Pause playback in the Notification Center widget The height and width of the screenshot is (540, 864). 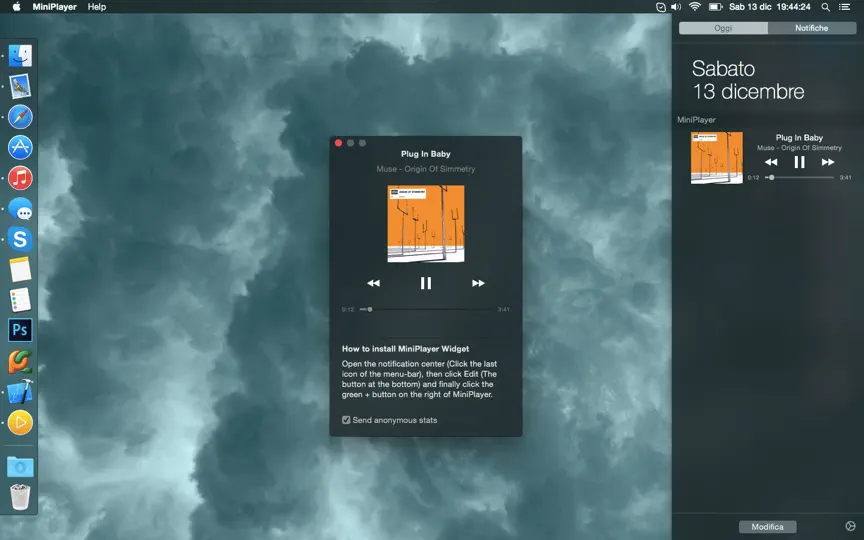799,162
